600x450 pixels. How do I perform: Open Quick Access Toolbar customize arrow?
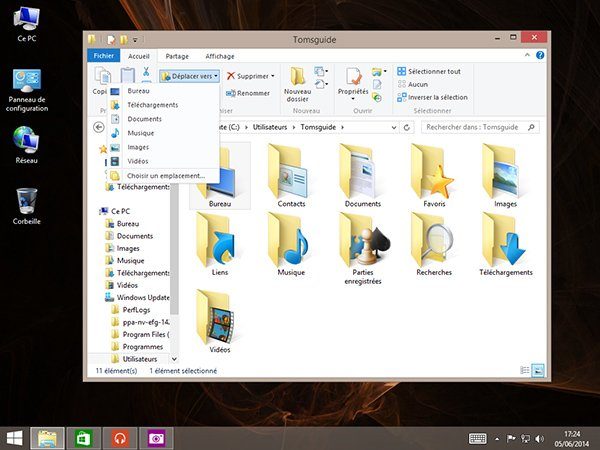coord(135,39)
